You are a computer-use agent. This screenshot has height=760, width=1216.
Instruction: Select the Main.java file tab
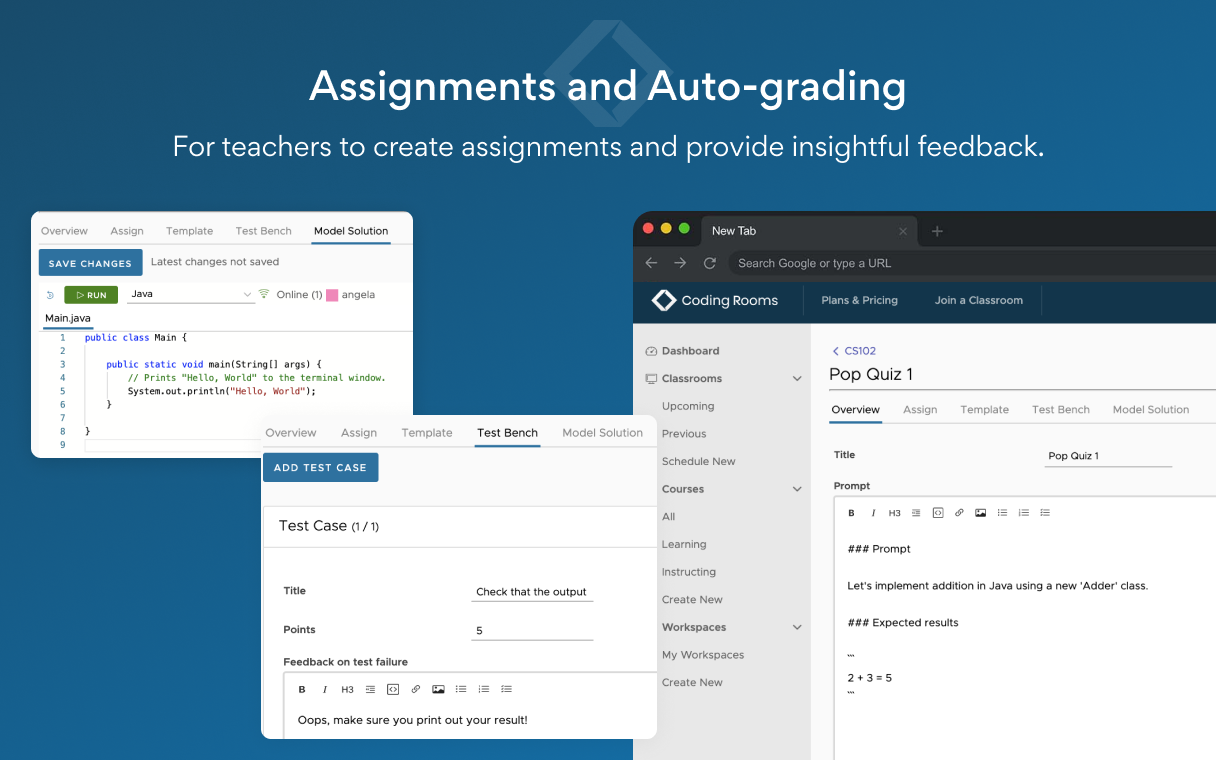(68, 319)
